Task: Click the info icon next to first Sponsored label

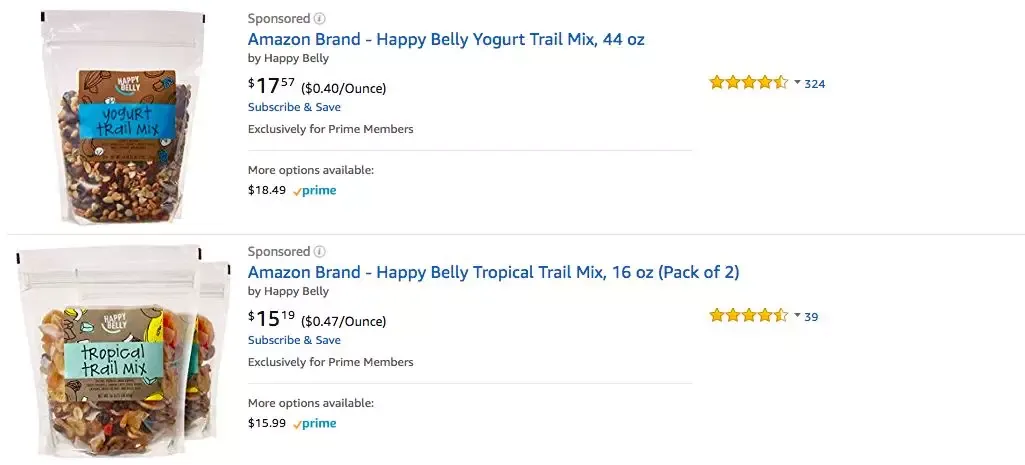Action: click(x=320, y=18)
